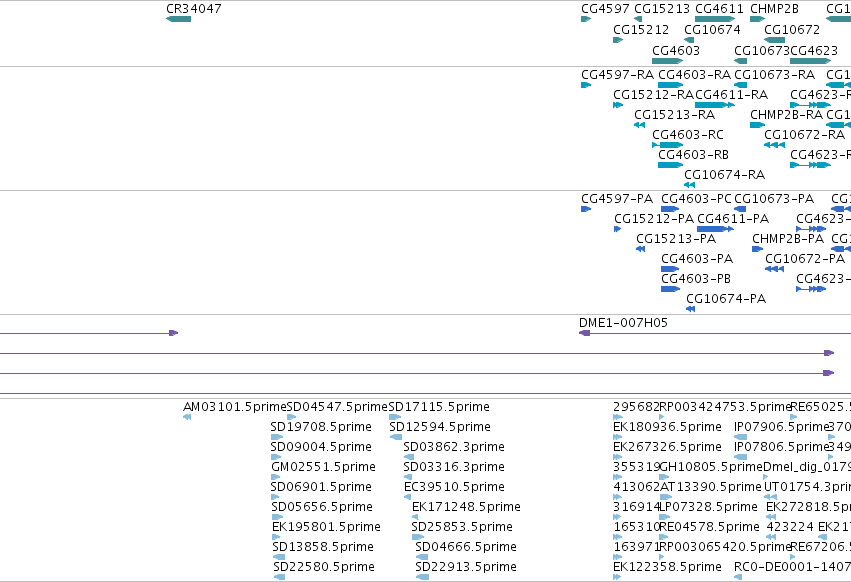The height and width of the screenshot is (582, 851).
Task: Click the CG10672-RA transcript glyph
Action: click(774, 145)
